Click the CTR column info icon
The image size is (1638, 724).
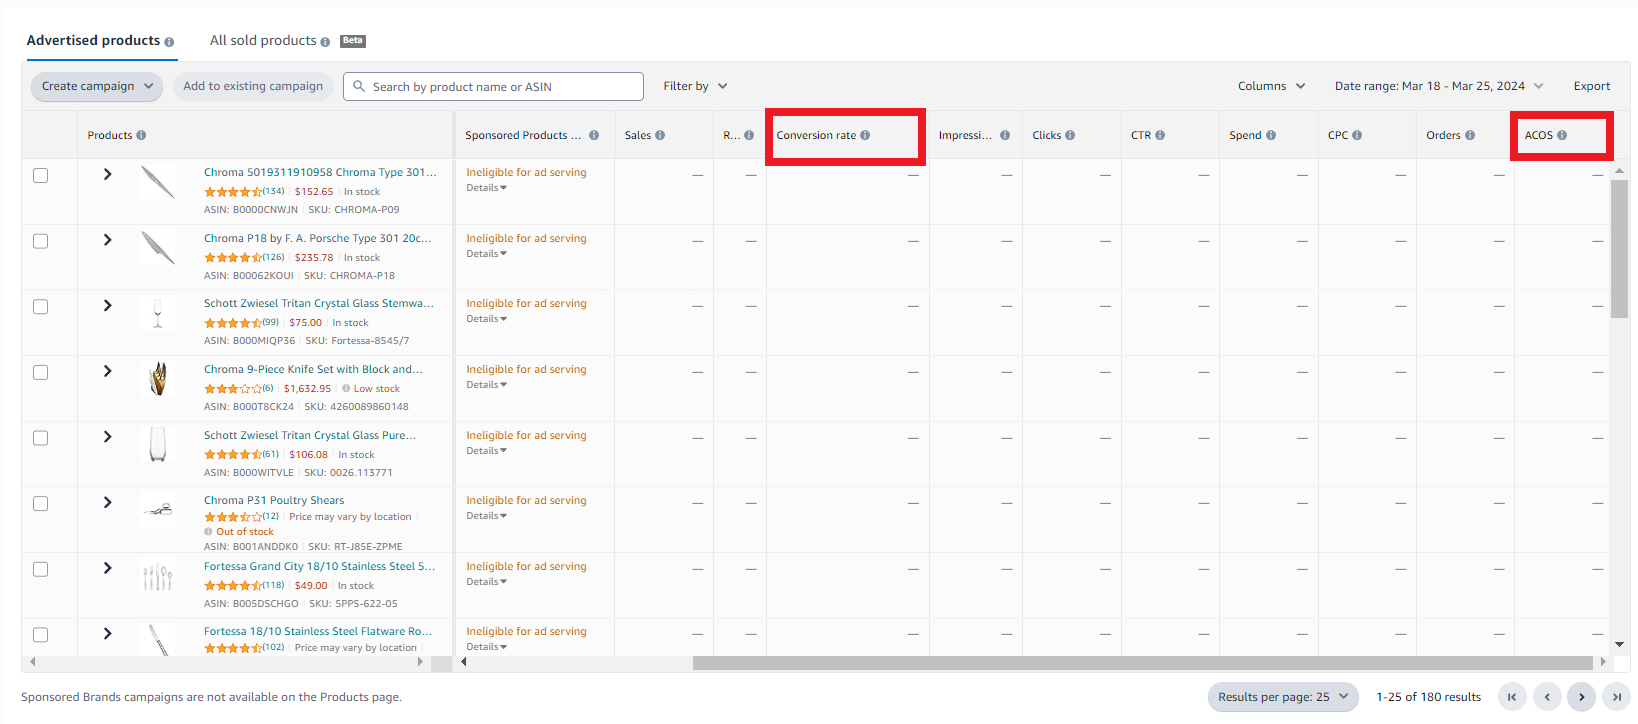[x=1160, y=135]
